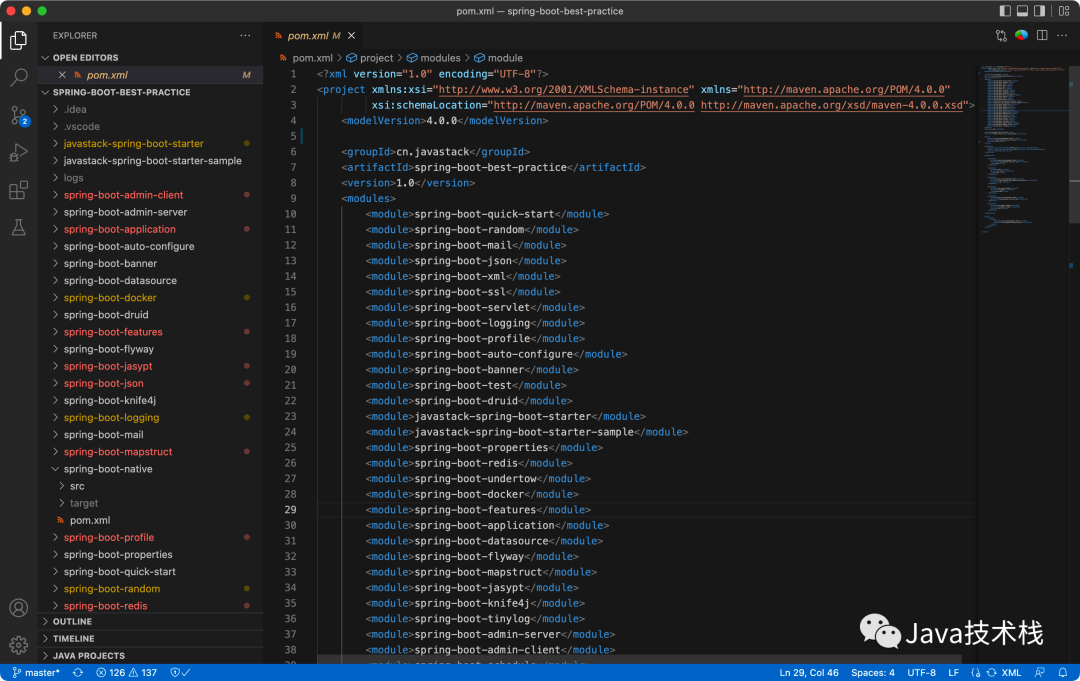Viewport: 1080px width, 681px height.
Task: Select project breadcrumb item
Action: (x=370, y=58)
